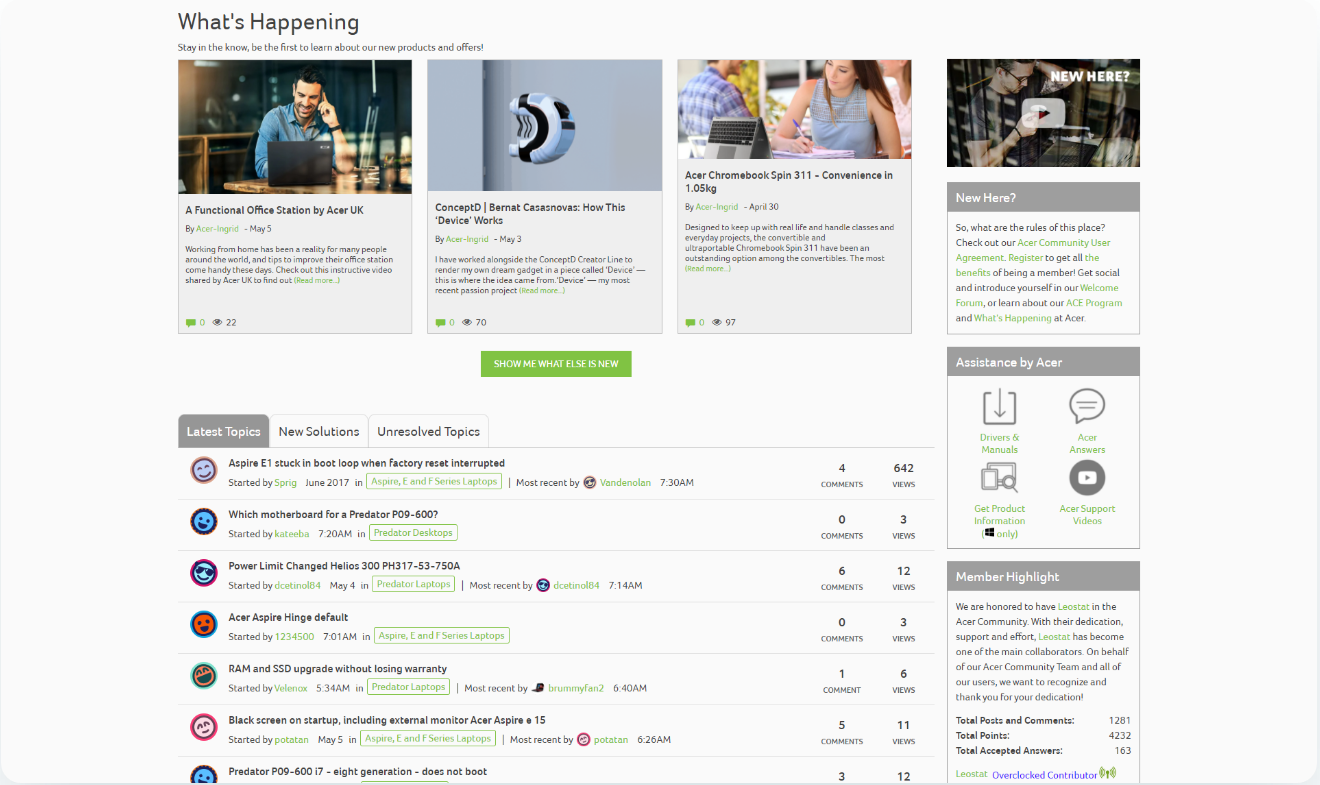
Task: Open Power Limit Changed Helios 300 topic
Action: pyautogui.click(x=344, y=566)
